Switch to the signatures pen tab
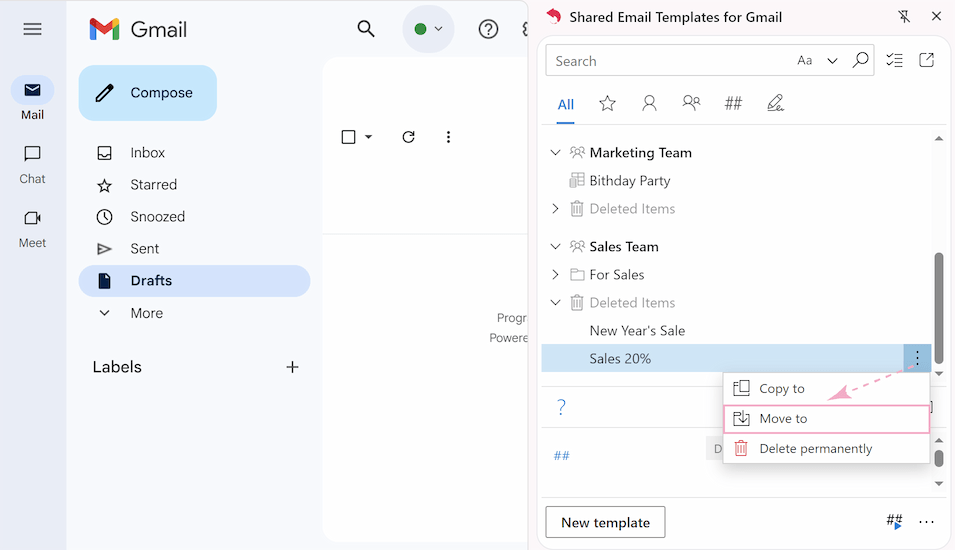 775,103
